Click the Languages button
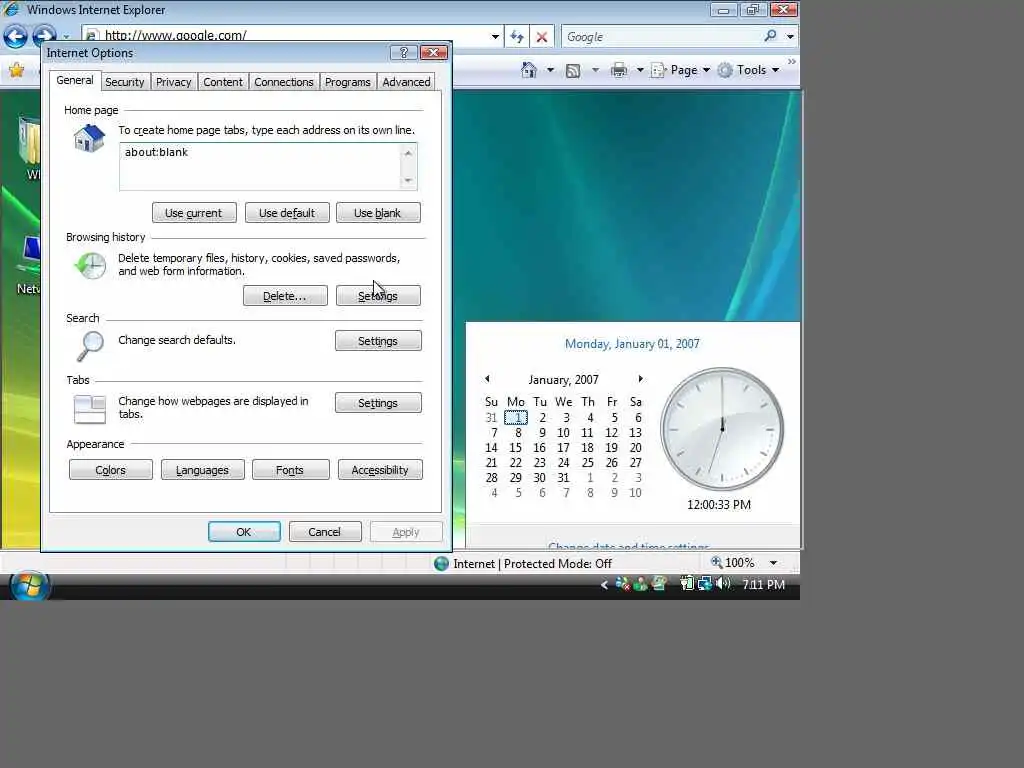 pos(202,470)
